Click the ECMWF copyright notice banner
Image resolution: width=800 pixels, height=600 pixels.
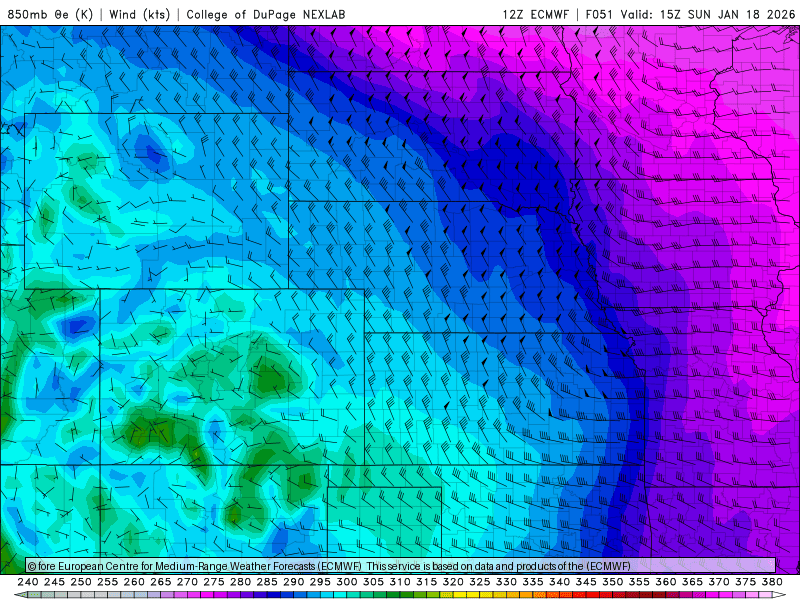[401, 566]
